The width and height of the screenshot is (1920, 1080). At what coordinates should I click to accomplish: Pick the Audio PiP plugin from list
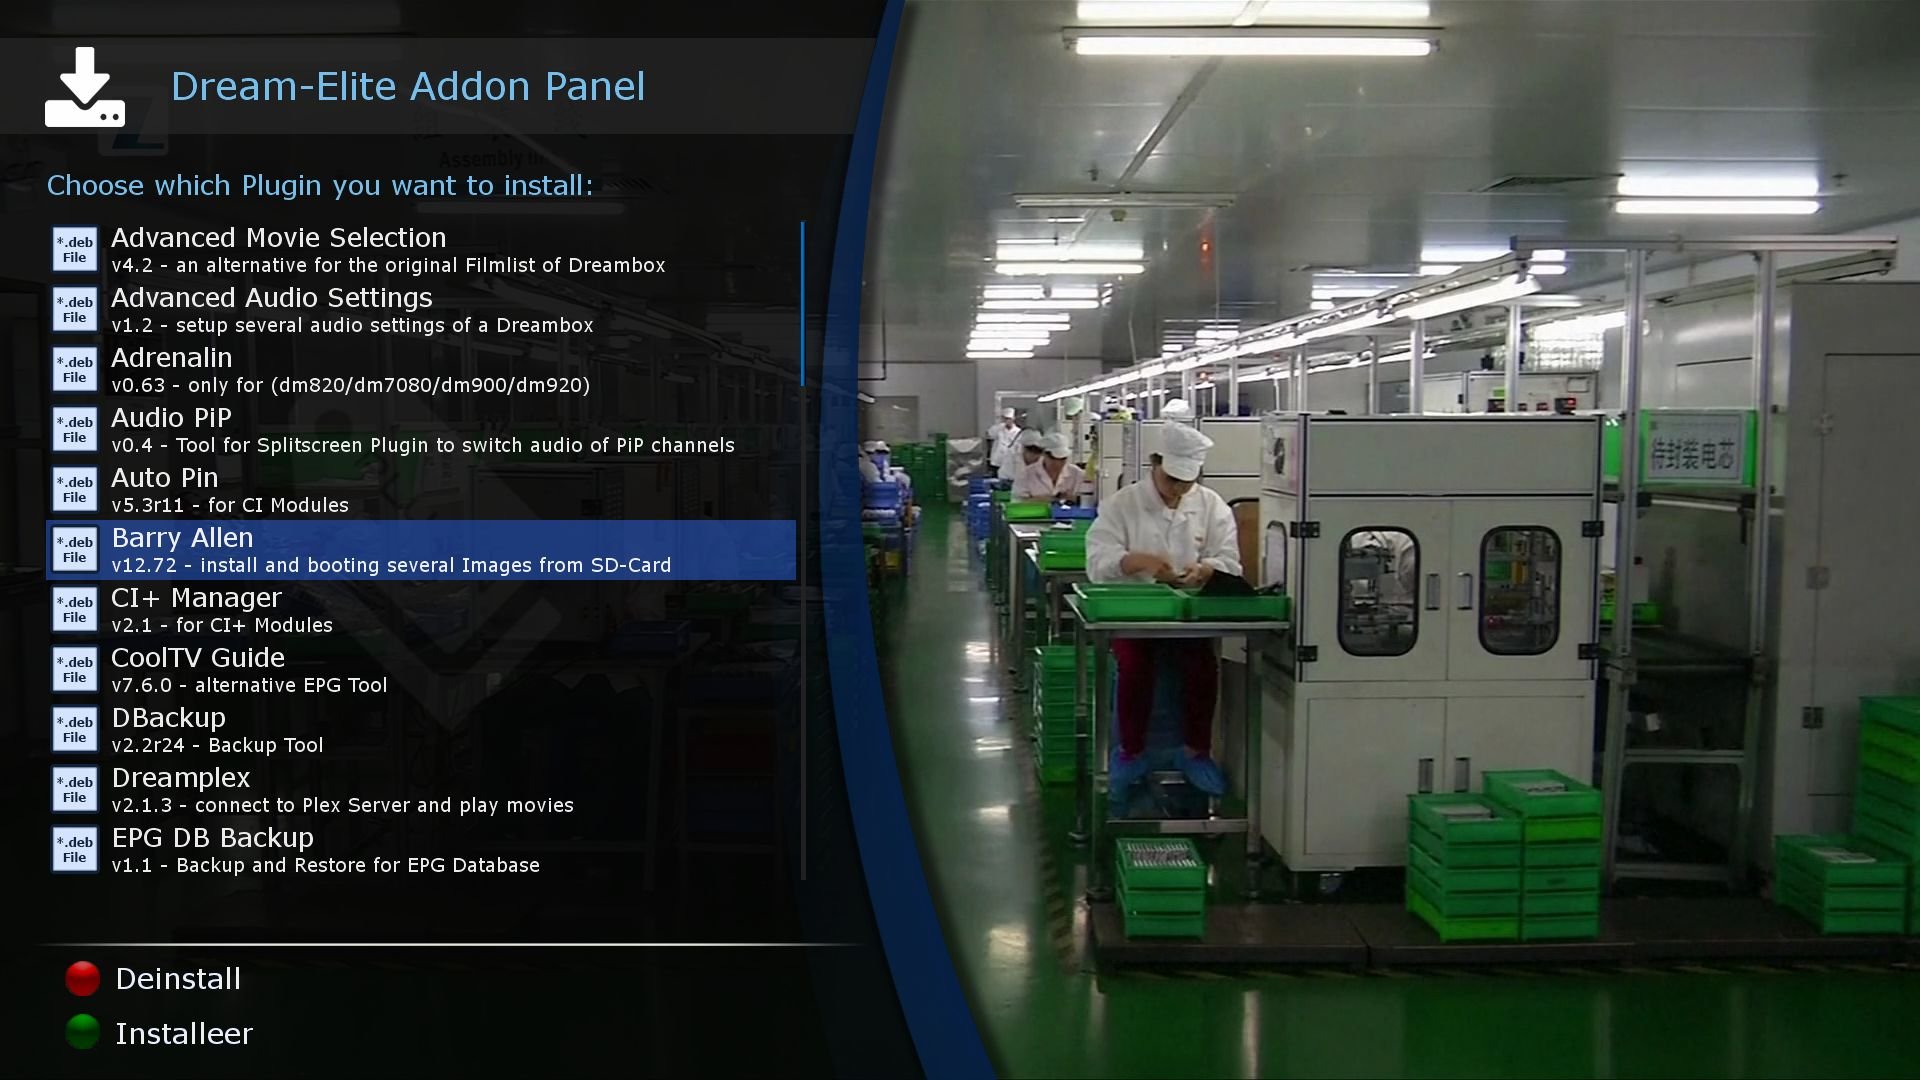pos(420,430)
